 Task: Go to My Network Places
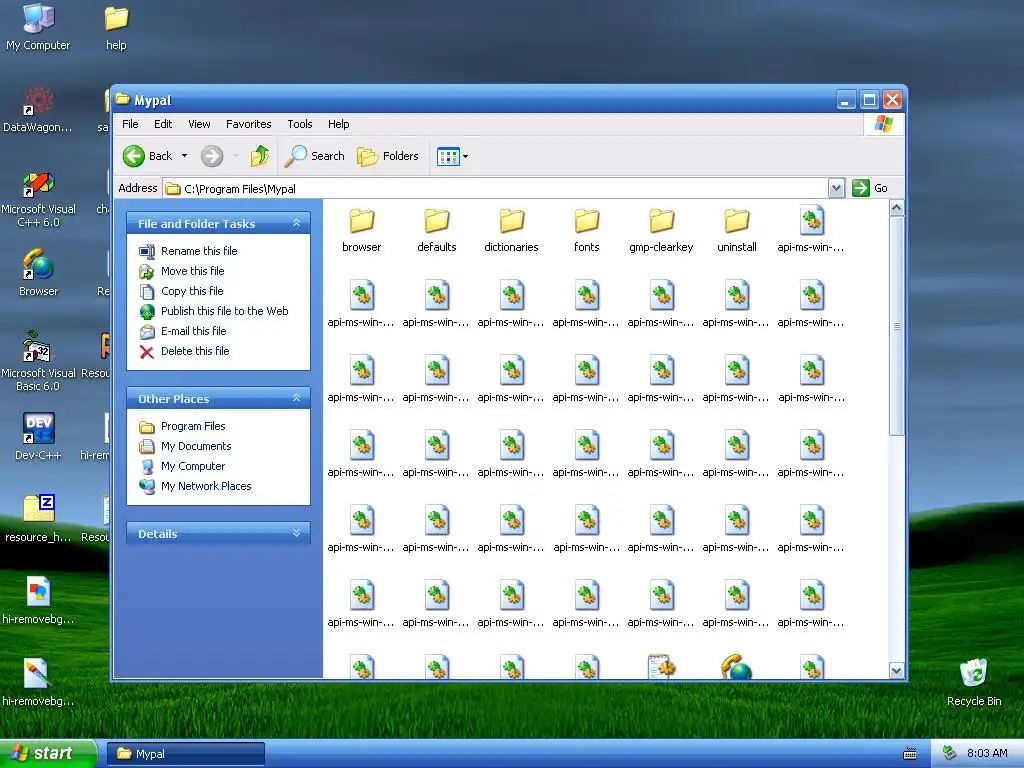click(x=196, y=486)
